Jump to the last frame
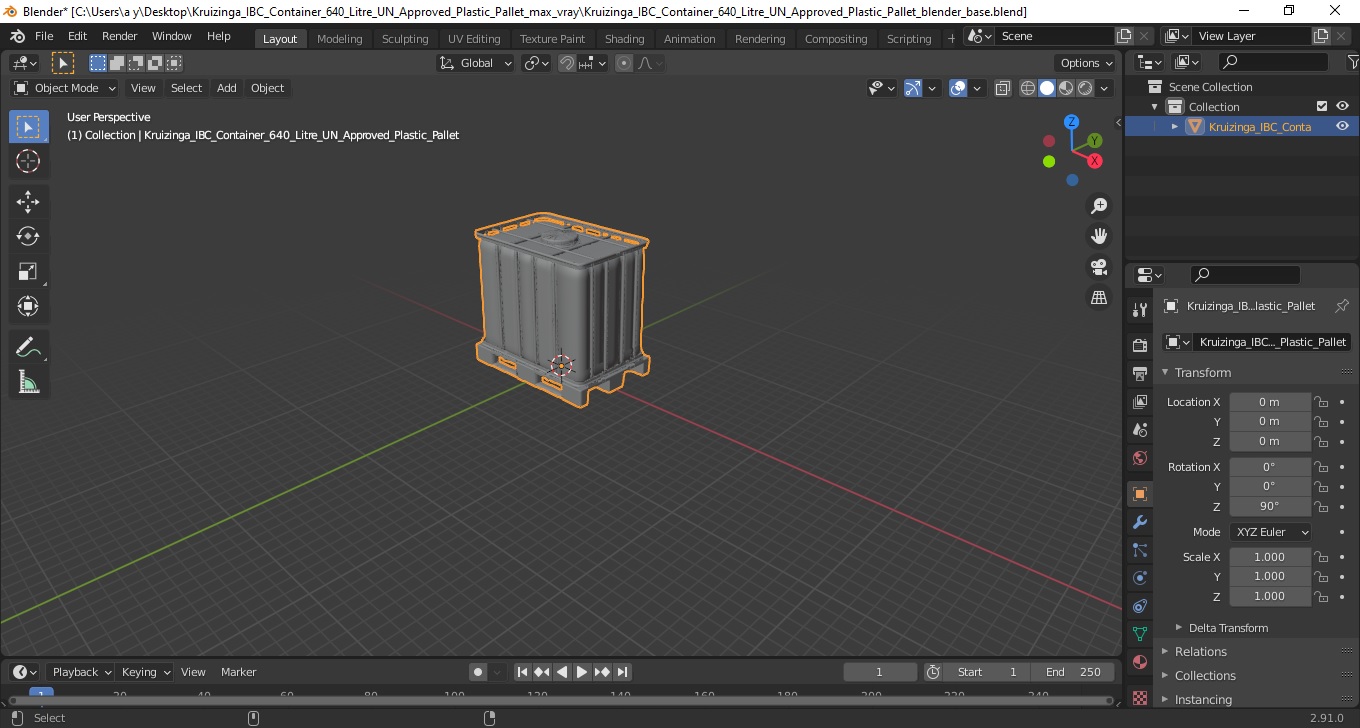Image resolution: width=1360 pixels, height=728 pixels. click(622, 672)
